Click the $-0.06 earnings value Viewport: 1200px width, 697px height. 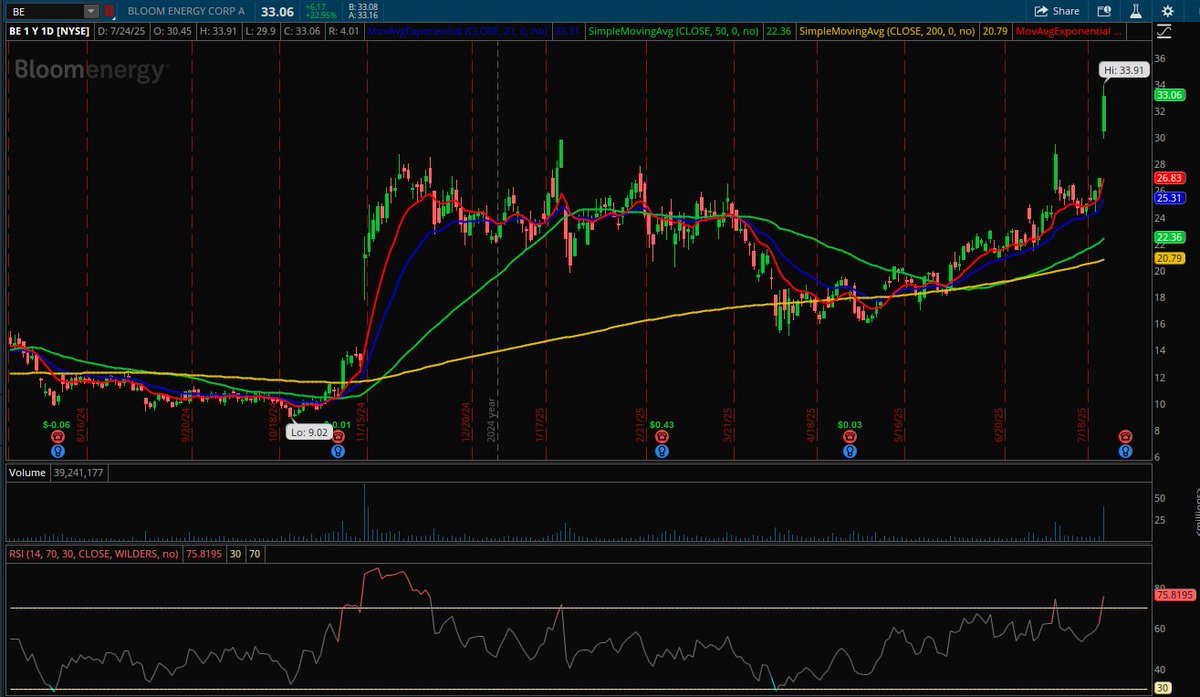pyautogui.click(x=56, y=424)
